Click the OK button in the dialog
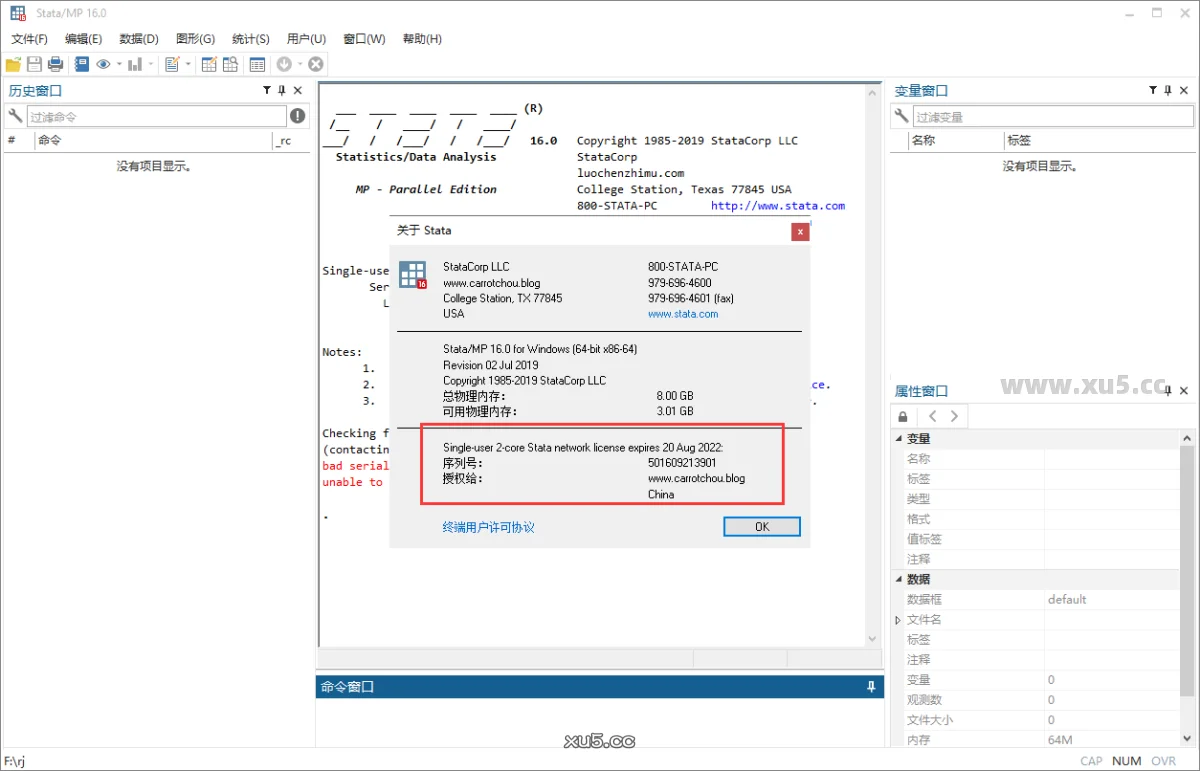1200x771 pixels. pyautogui.click(x=761, y=526)
